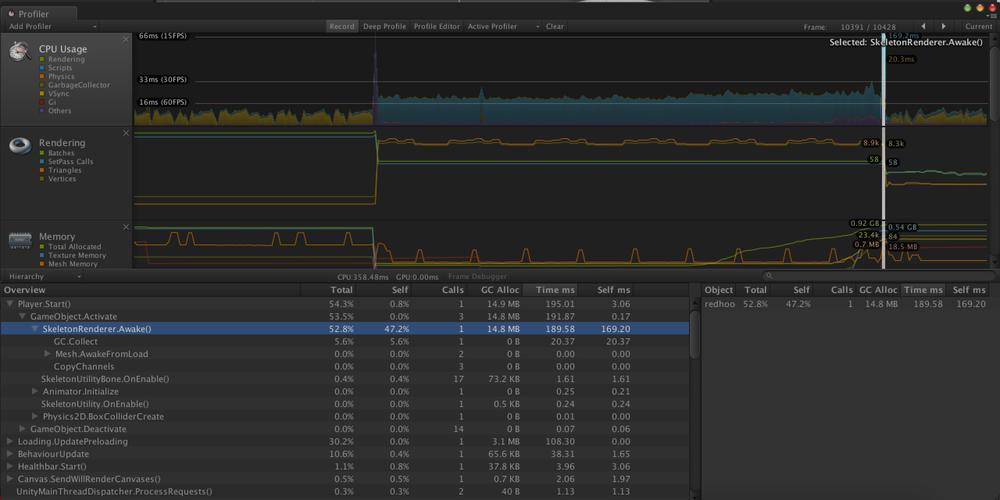Open the Hierarchy view dropdown
This screenshot has height=500, width=1000.
[43, 277]
